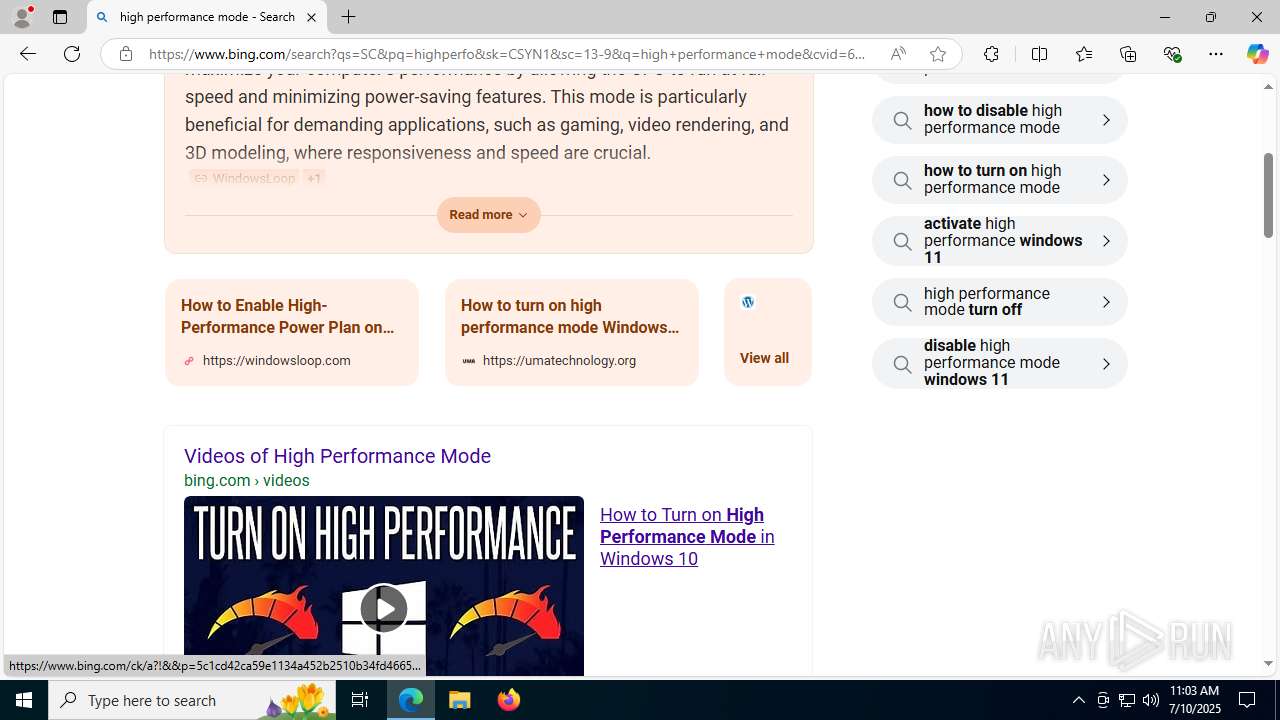Click the address bar URL
The image size is (1280, 720).
point(507,54)
